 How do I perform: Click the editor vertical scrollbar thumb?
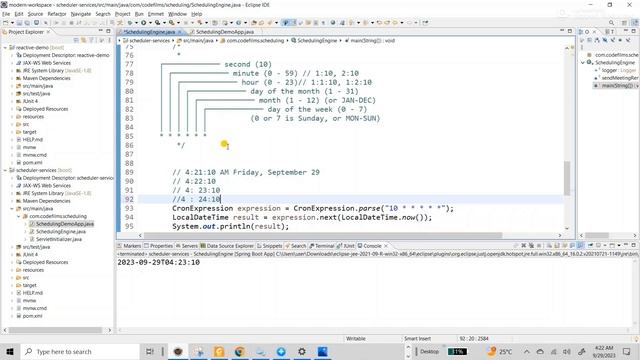567,178
